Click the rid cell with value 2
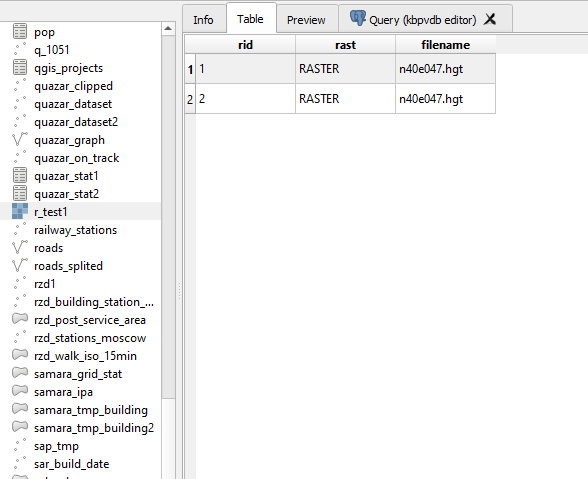588x479 pixels. (x=245, y=99)
